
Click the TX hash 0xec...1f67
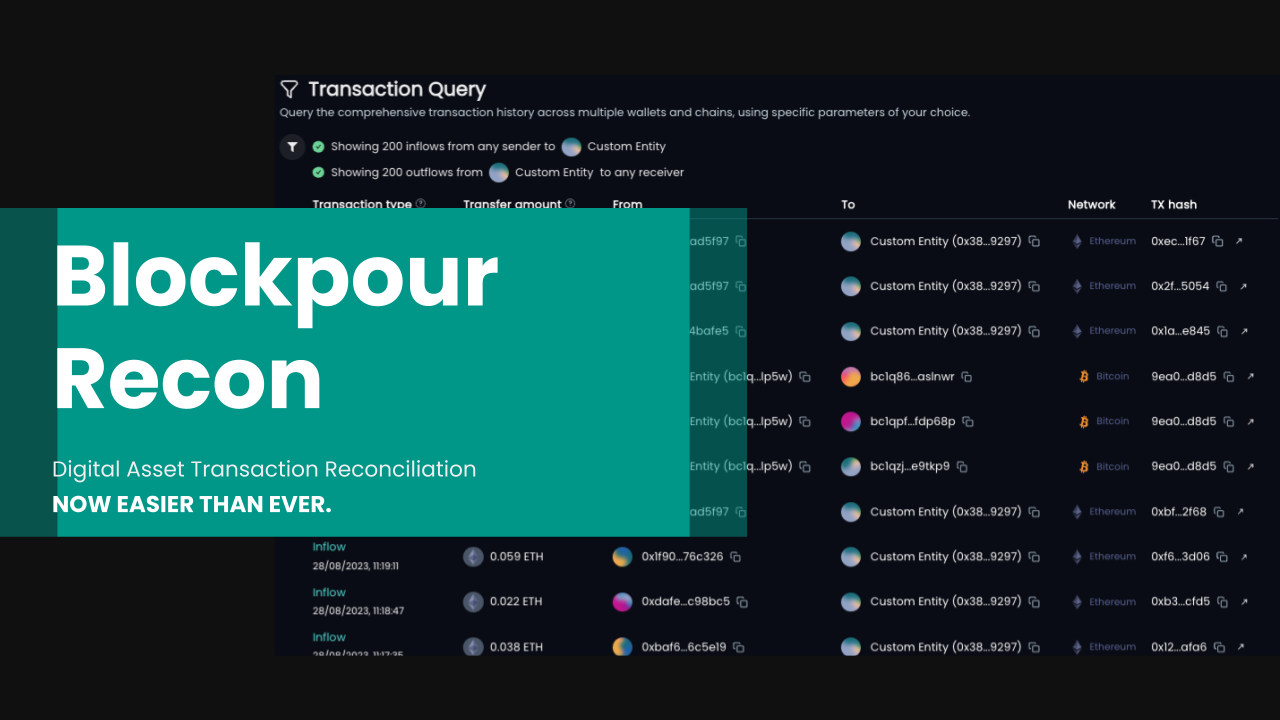[x=1179, y=241]
